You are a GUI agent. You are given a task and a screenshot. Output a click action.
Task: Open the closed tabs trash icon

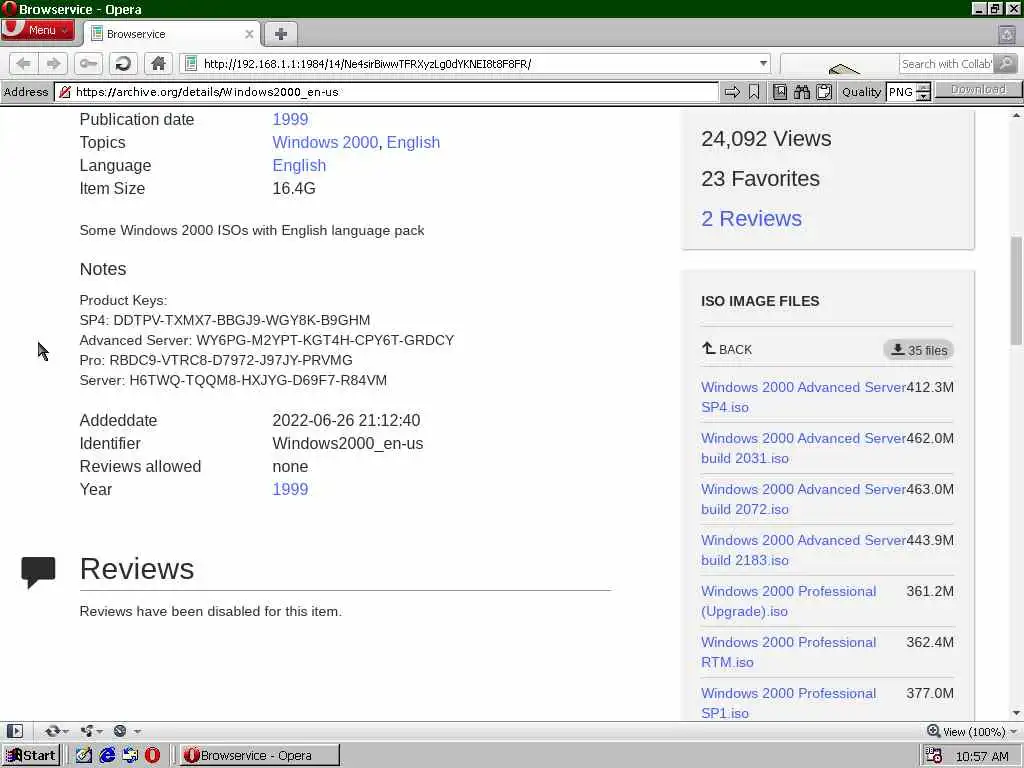(x=1007, y=34)
